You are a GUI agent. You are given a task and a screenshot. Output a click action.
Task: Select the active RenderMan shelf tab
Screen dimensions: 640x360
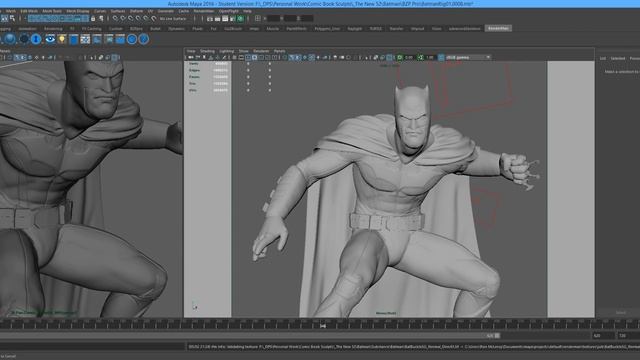point(498,29)
